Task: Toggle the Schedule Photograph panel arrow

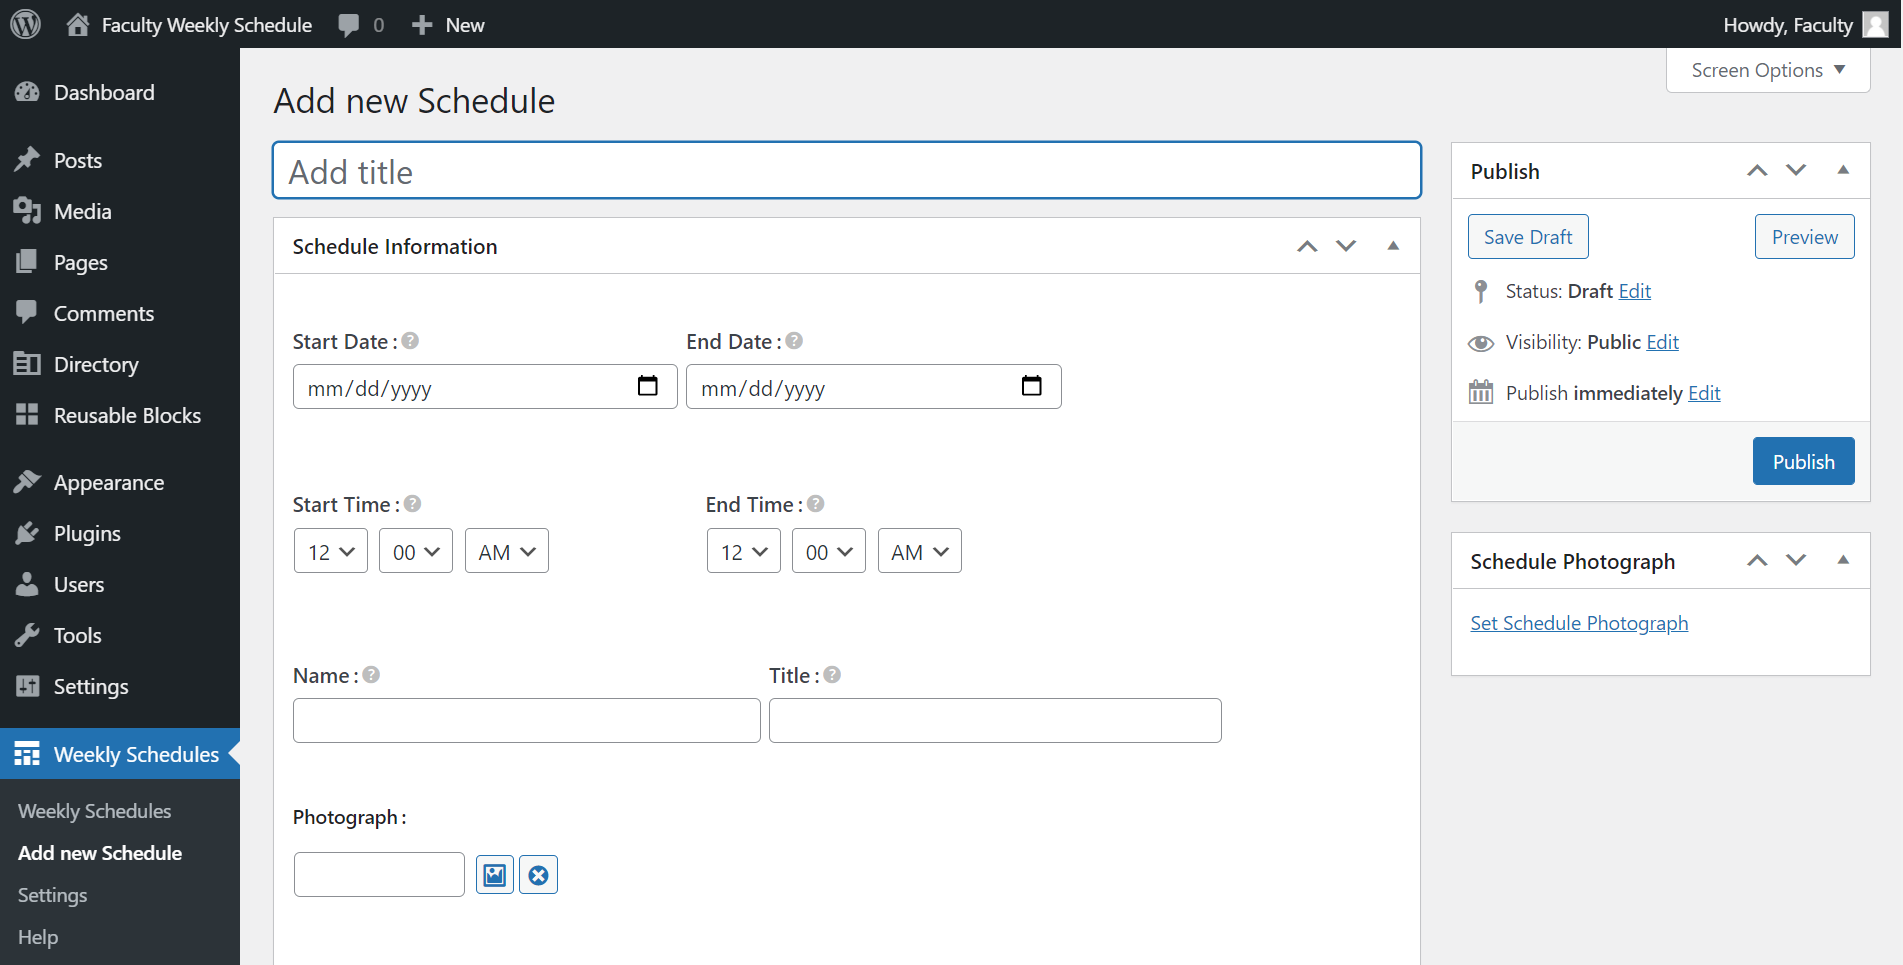Action: [1843, 560]
